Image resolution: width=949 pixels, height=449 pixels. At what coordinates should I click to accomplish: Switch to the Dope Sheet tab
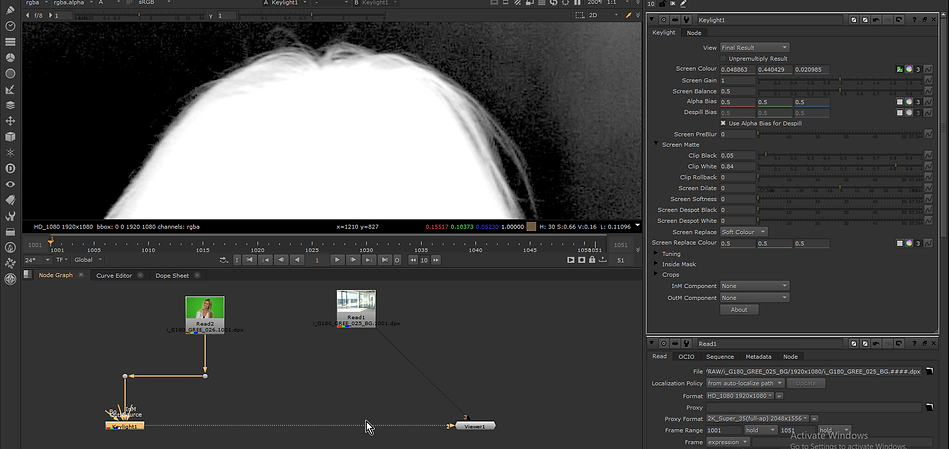click(172, 275)
